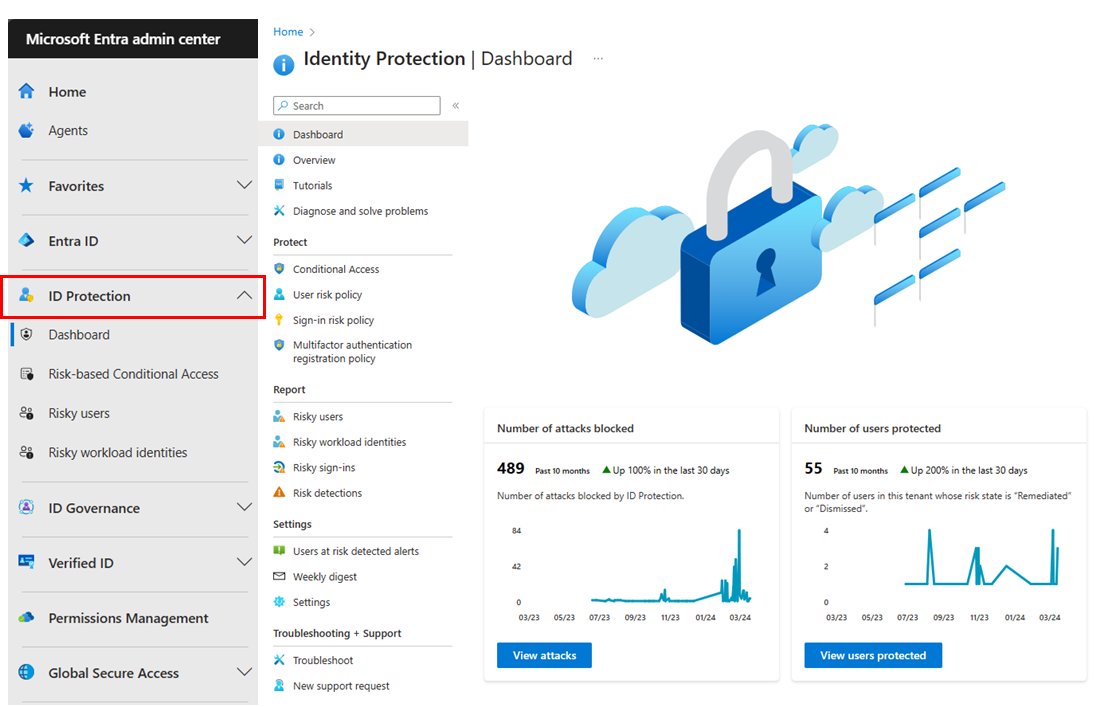Click the Diagnose and solve problems wrench icon
Image resolution: width=1103 pixels, height=707 pixels.
279,210
